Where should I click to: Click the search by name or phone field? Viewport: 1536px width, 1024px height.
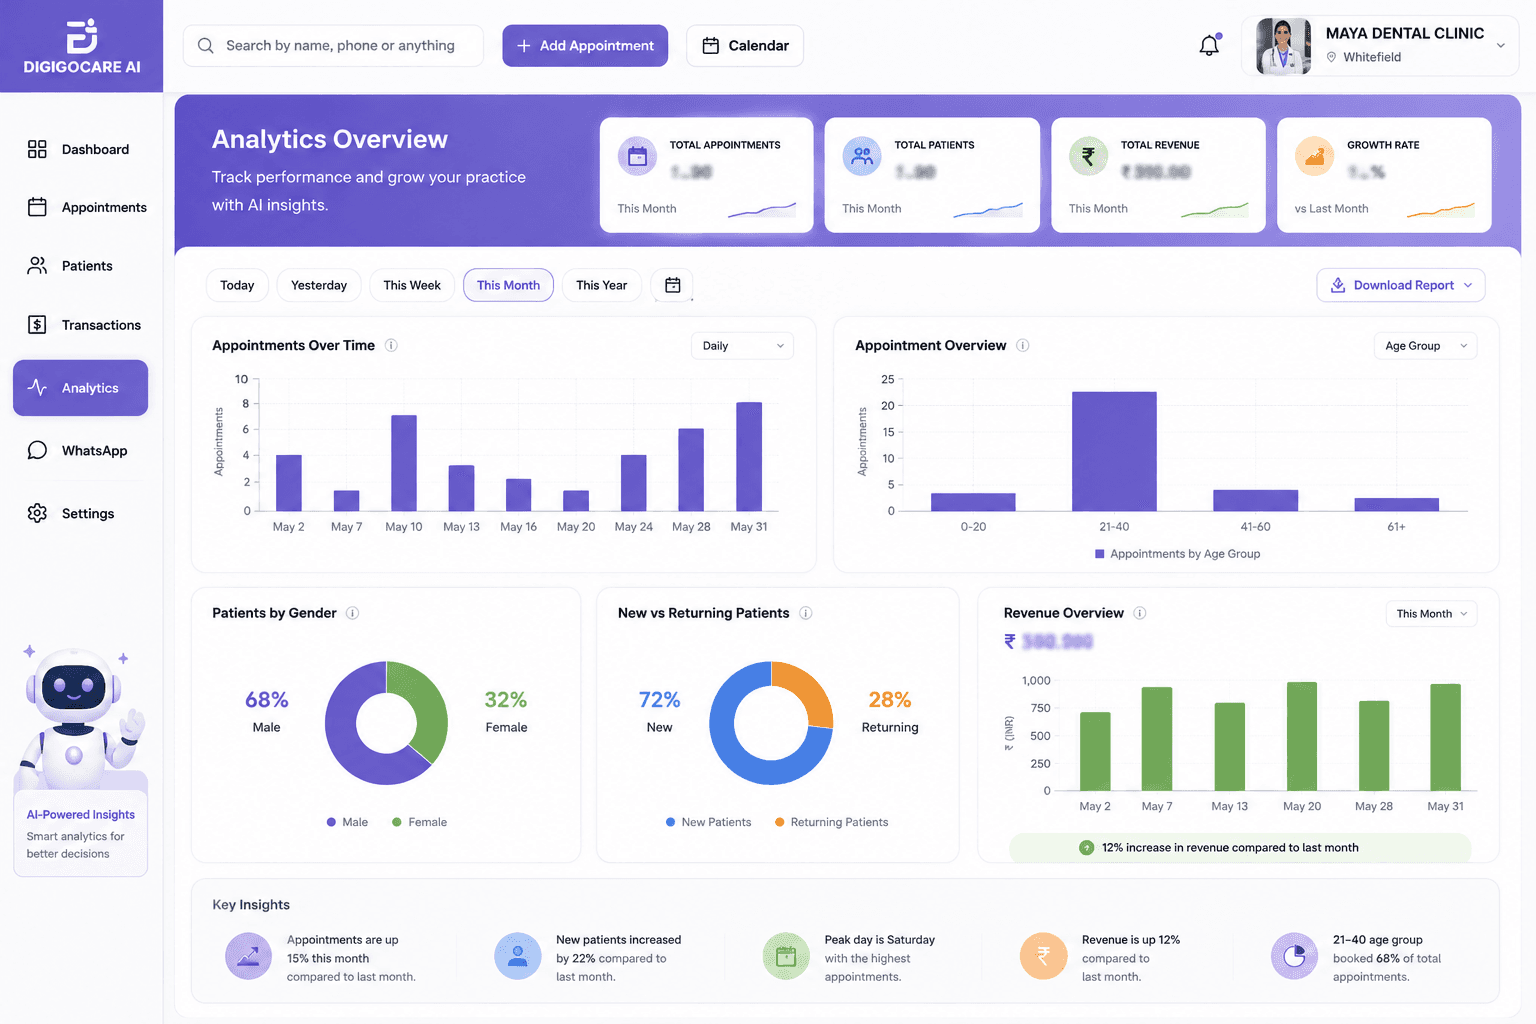tap(333, 46)
